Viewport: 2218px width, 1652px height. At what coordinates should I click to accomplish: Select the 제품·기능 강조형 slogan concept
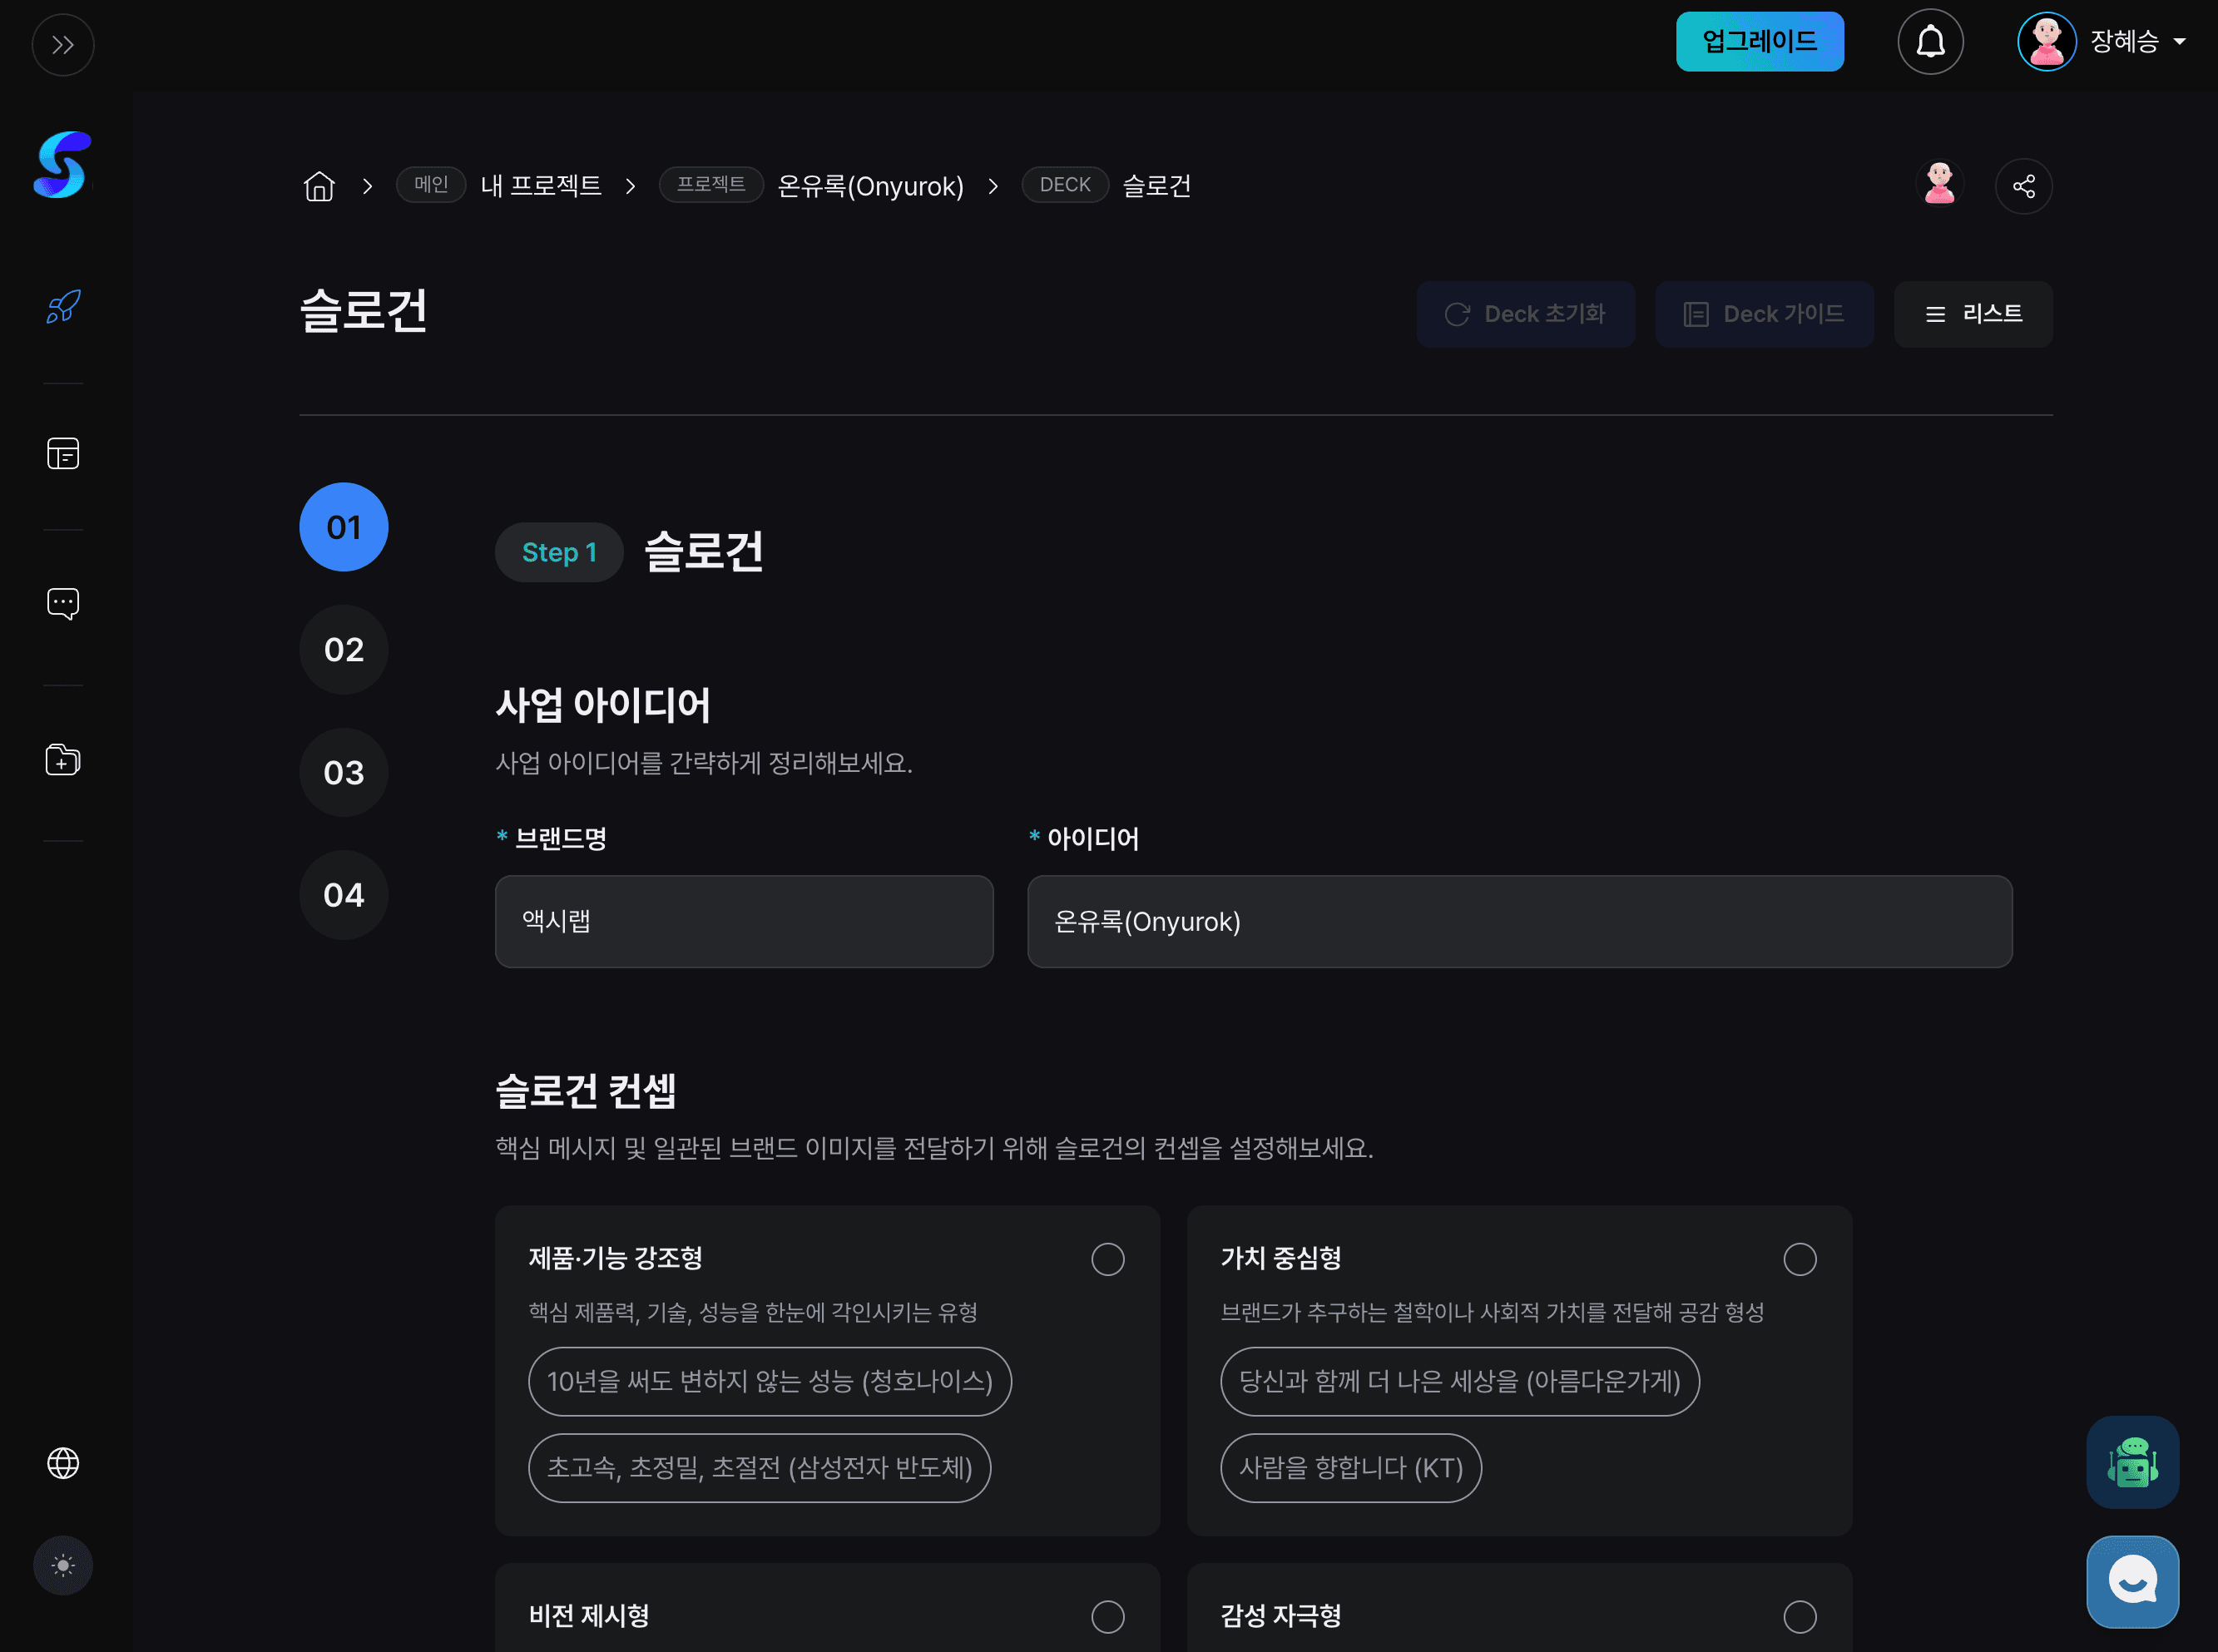[1106, 1259]
